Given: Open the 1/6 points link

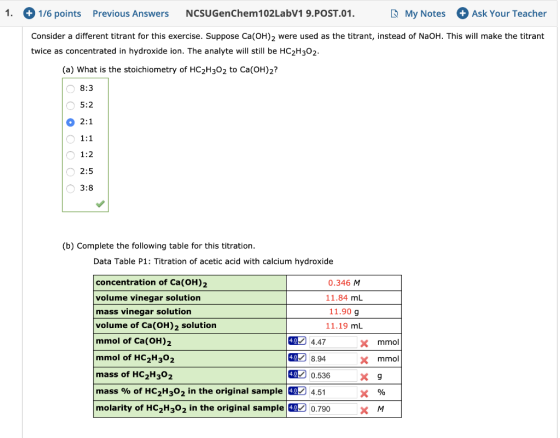Looking at the screenshot, I should coord(60,14).
